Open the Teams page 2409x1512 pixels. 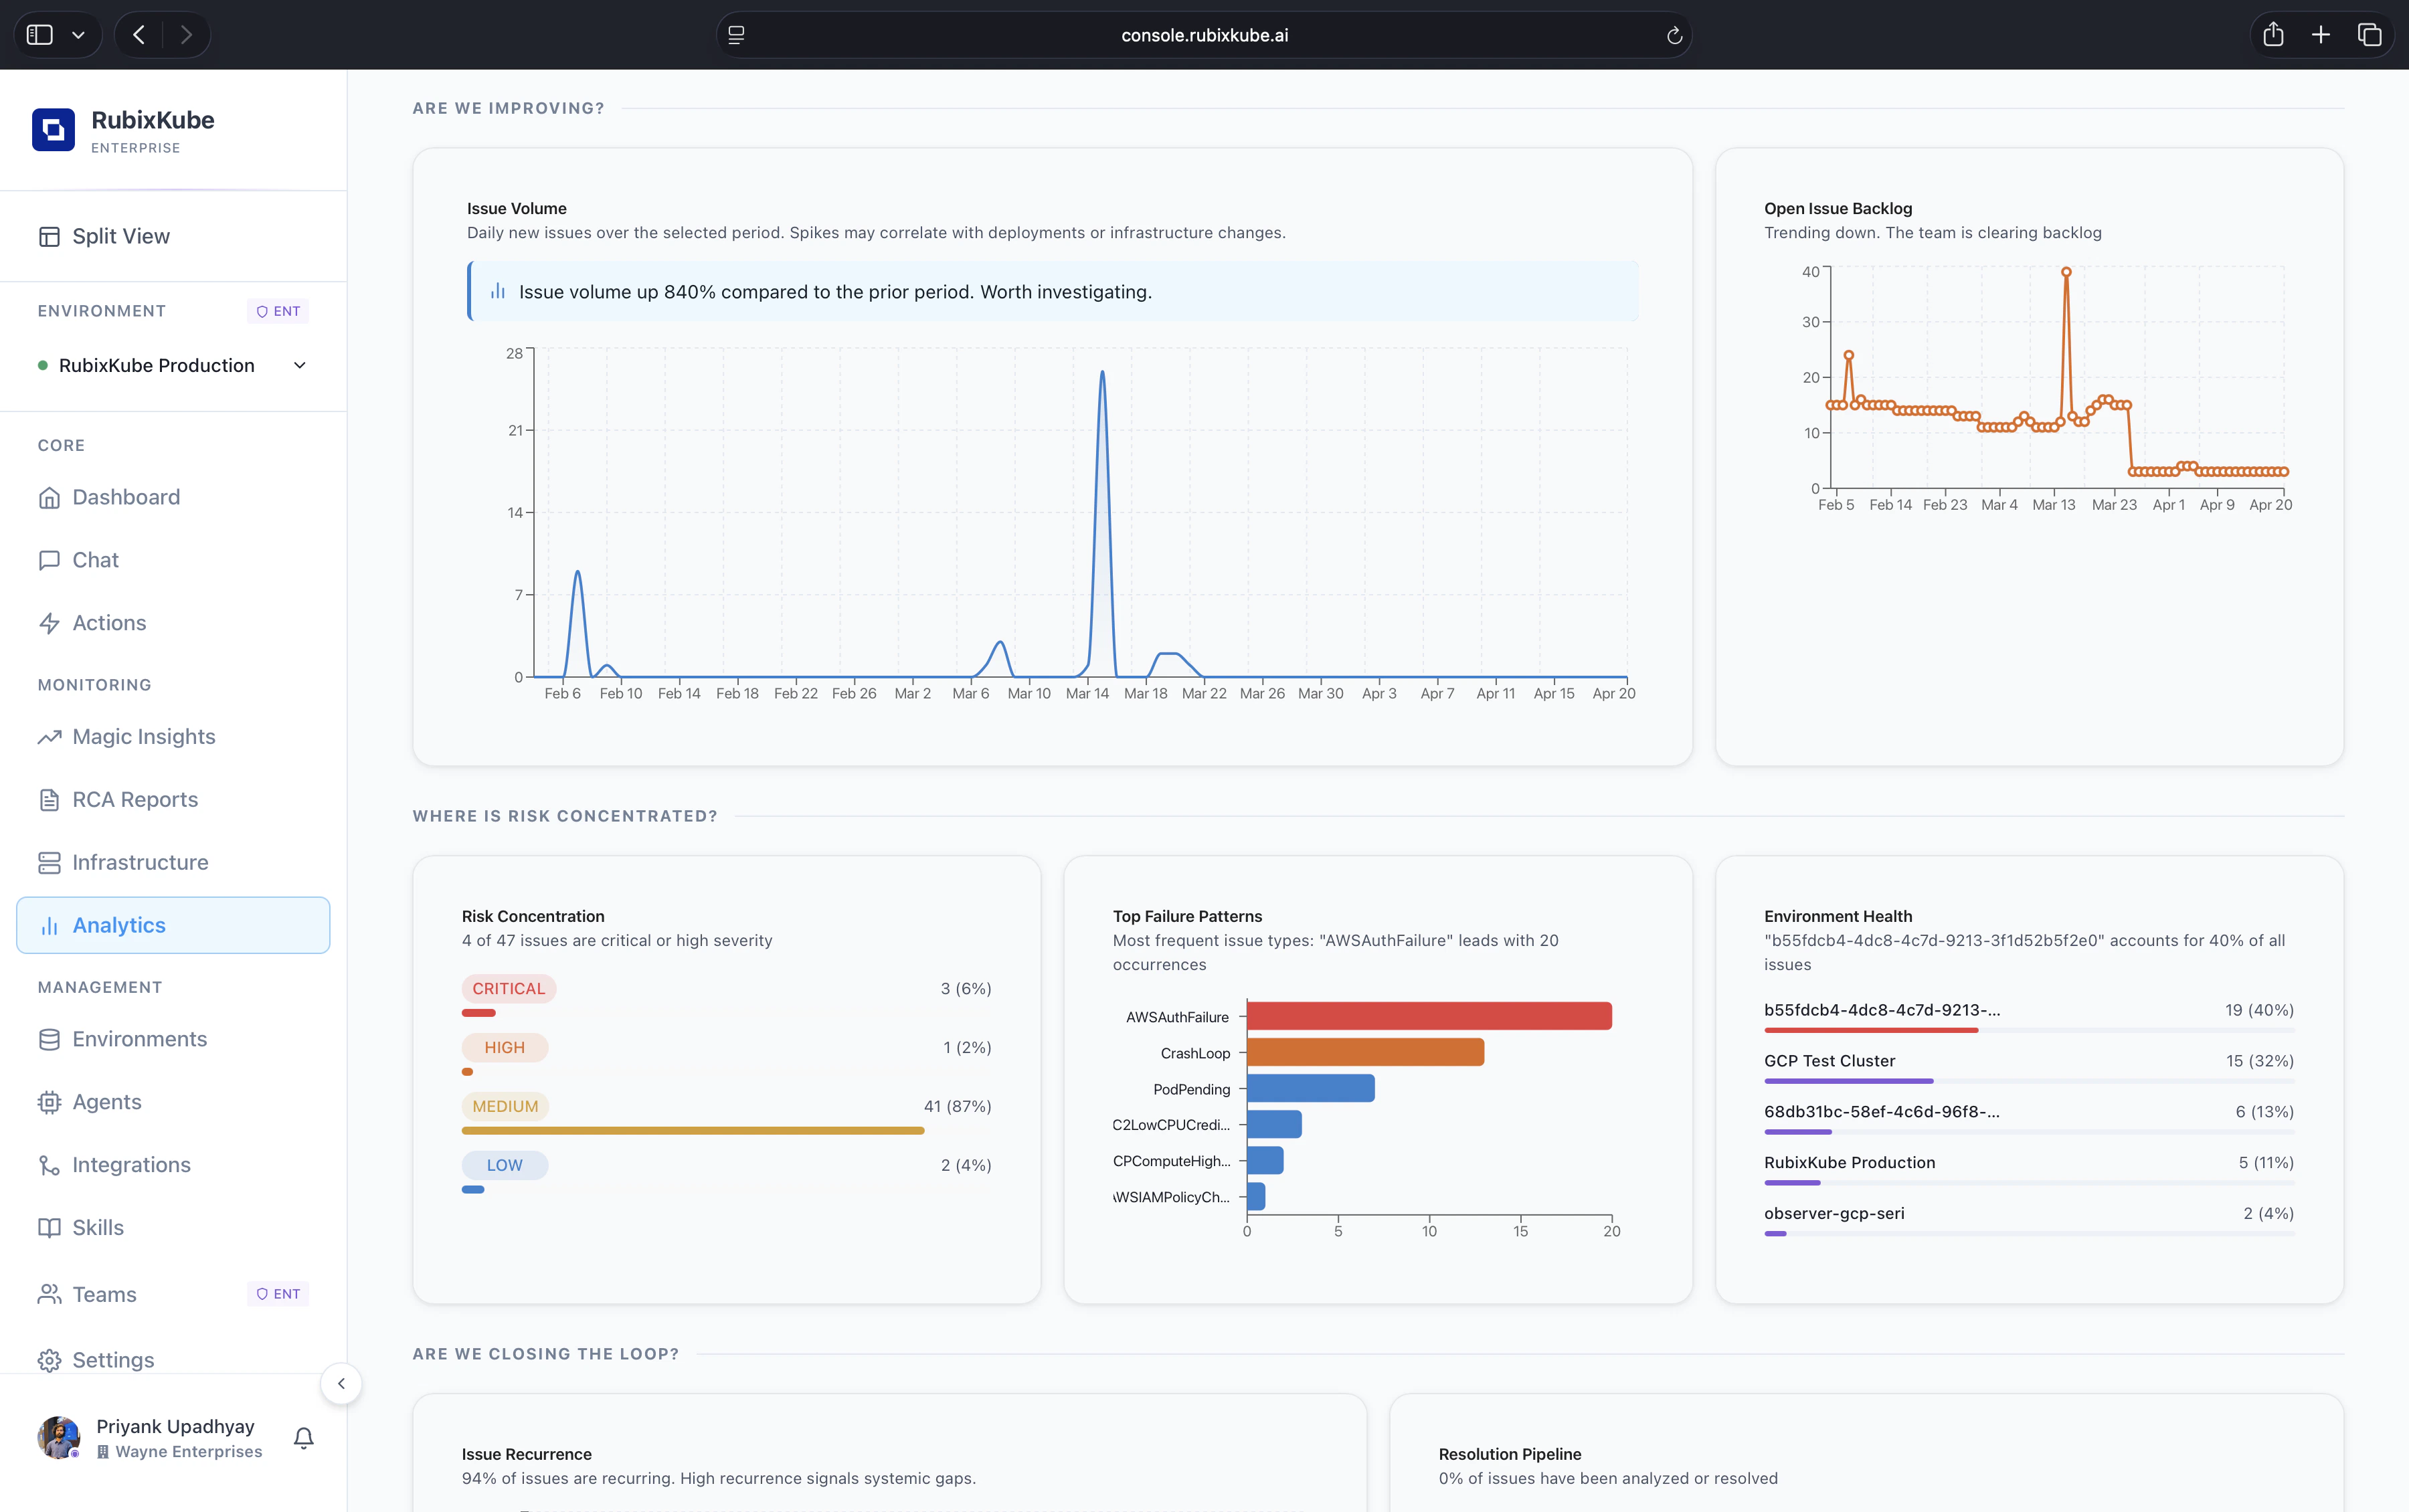tap(103, 1294)
